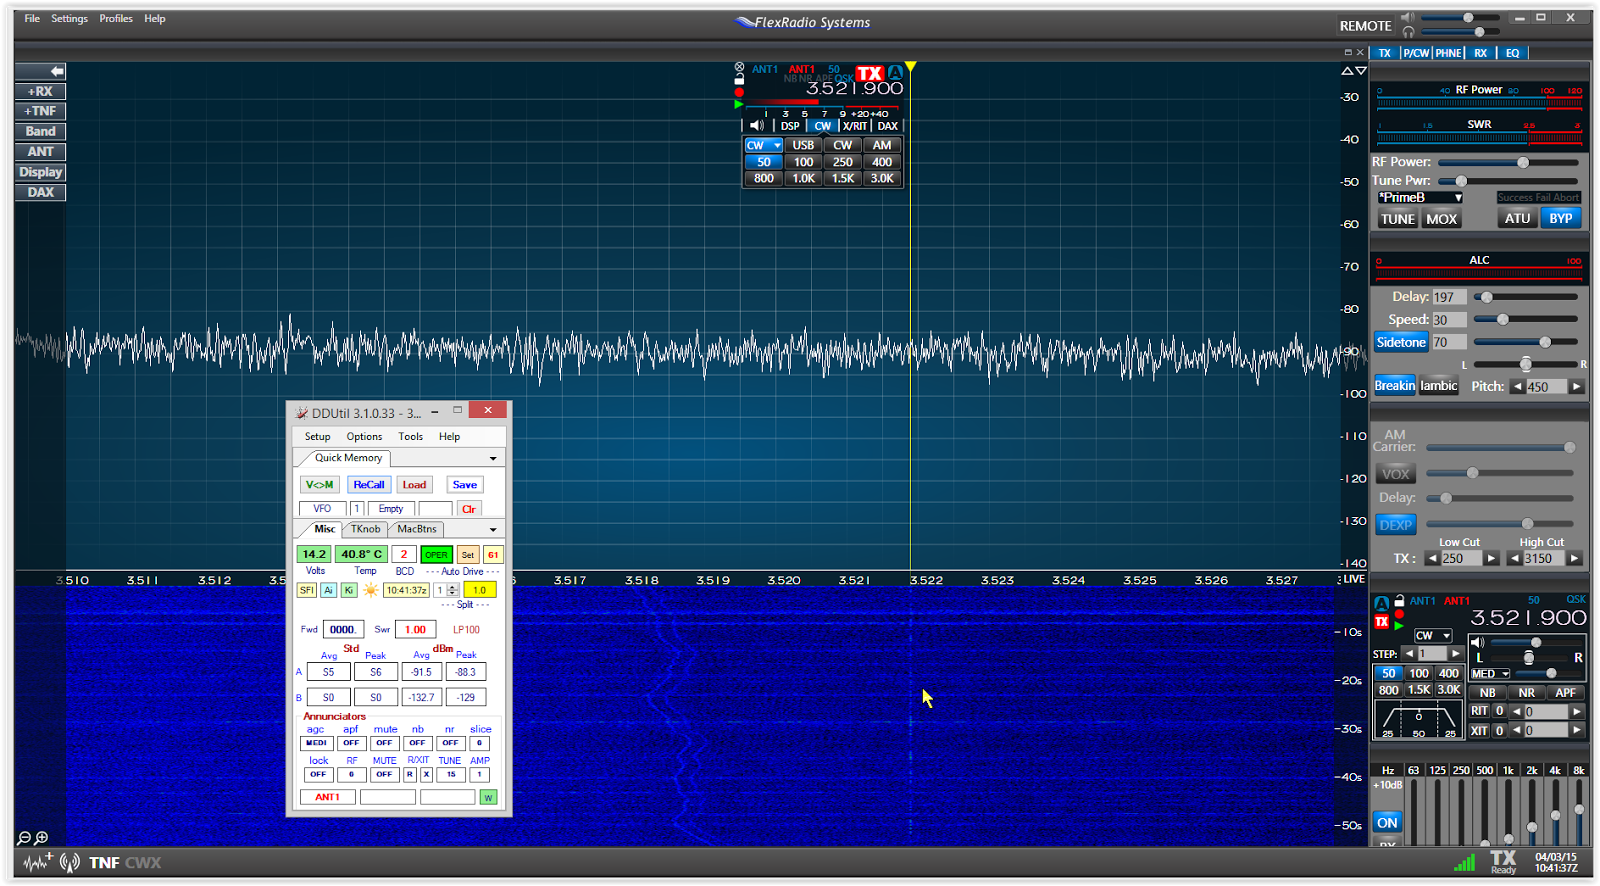Click the up/down triangle scale icons above the dB axis
The height and width of the screenshot is (886, 1600).
(1353, 71)
